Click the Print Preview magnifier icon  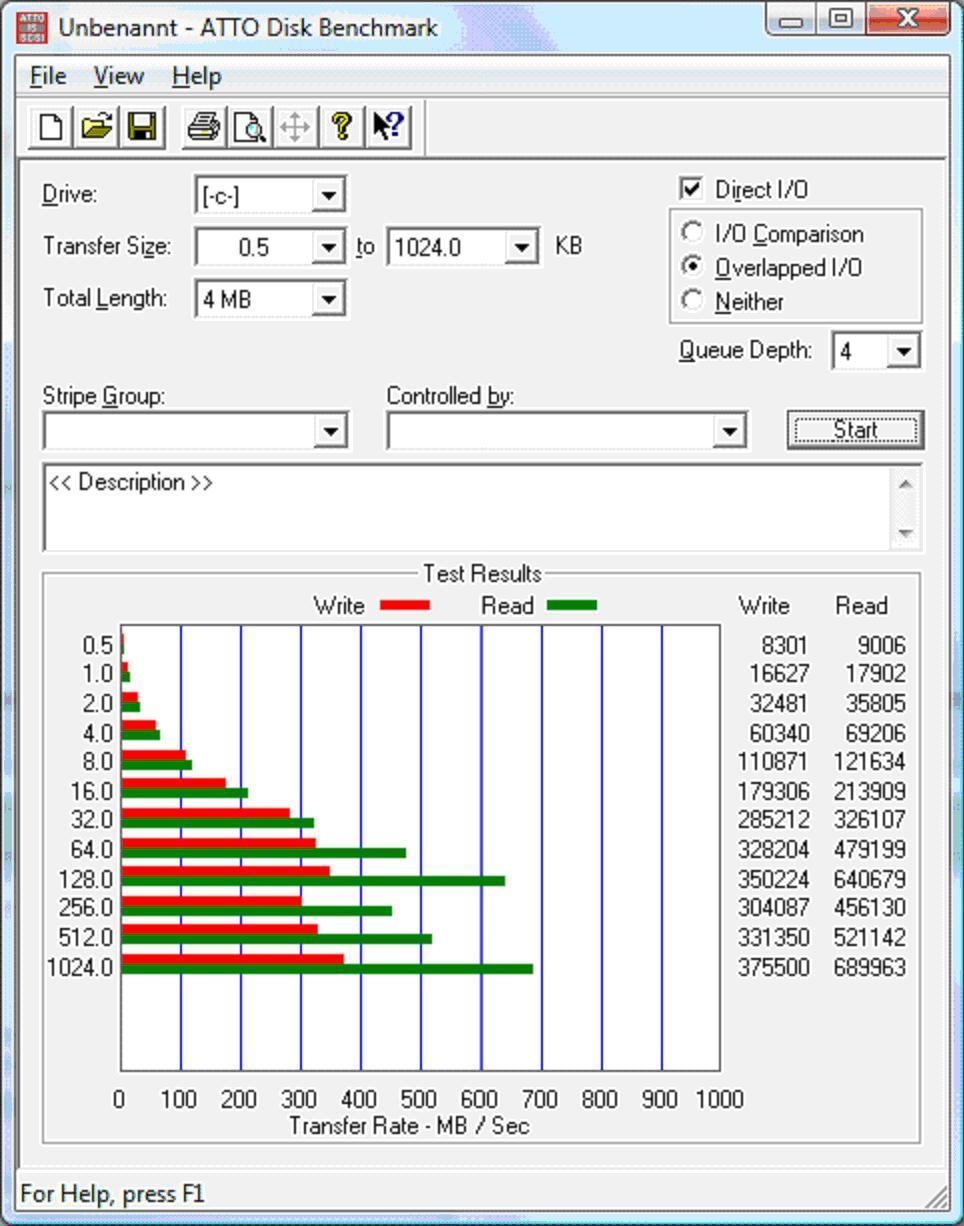click(x=249, y=127)
